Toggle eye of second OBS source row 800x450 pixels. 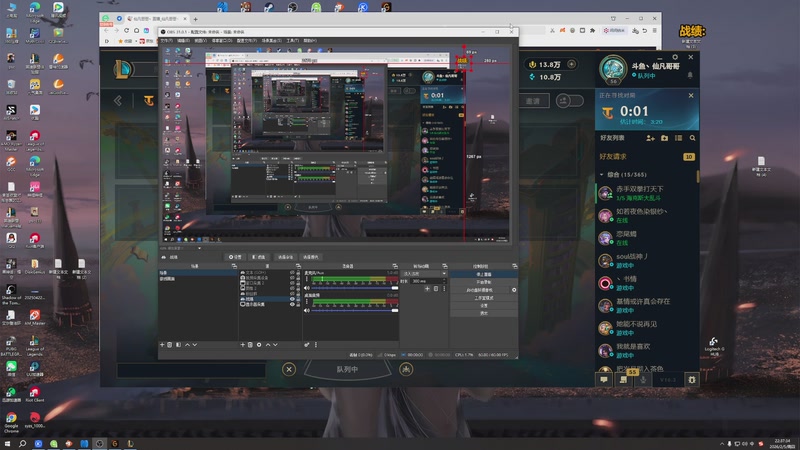click(x=292, y=278)
